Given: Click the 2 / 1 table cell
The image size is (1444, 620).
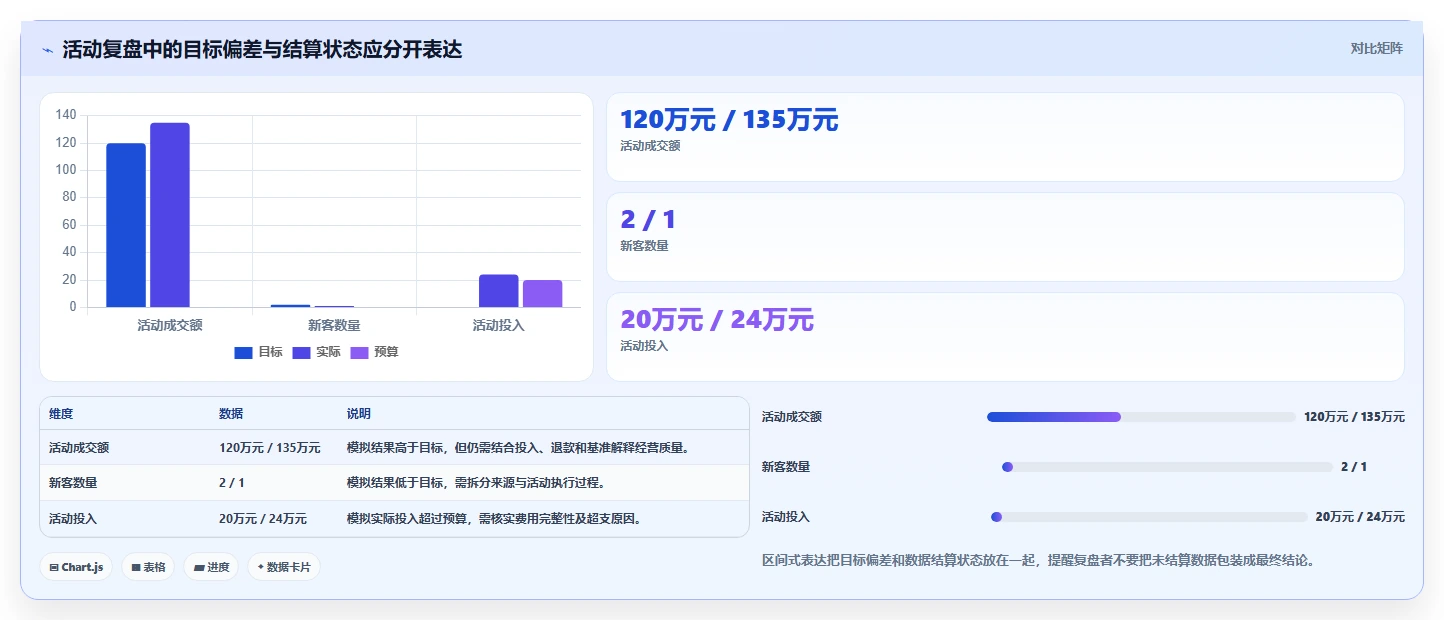Looking at the screenshot, I should (x=232, y=483).
